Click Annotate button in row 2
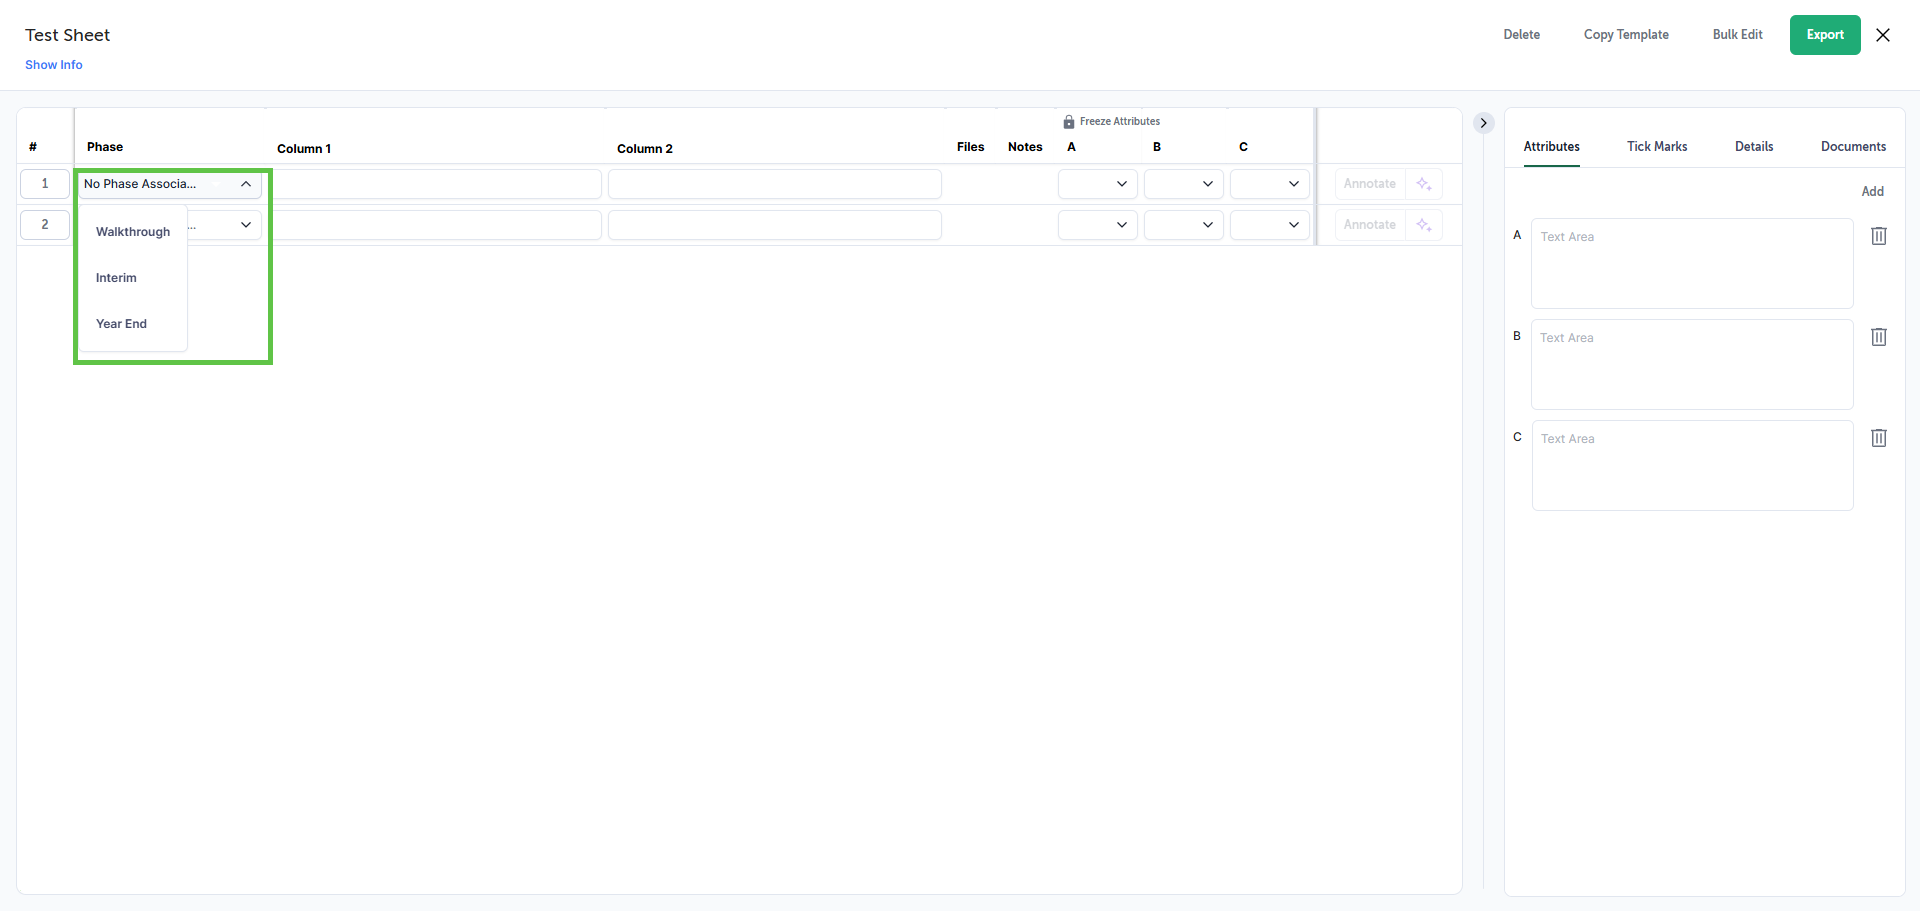1920x911 pixels. [1370, 225]
